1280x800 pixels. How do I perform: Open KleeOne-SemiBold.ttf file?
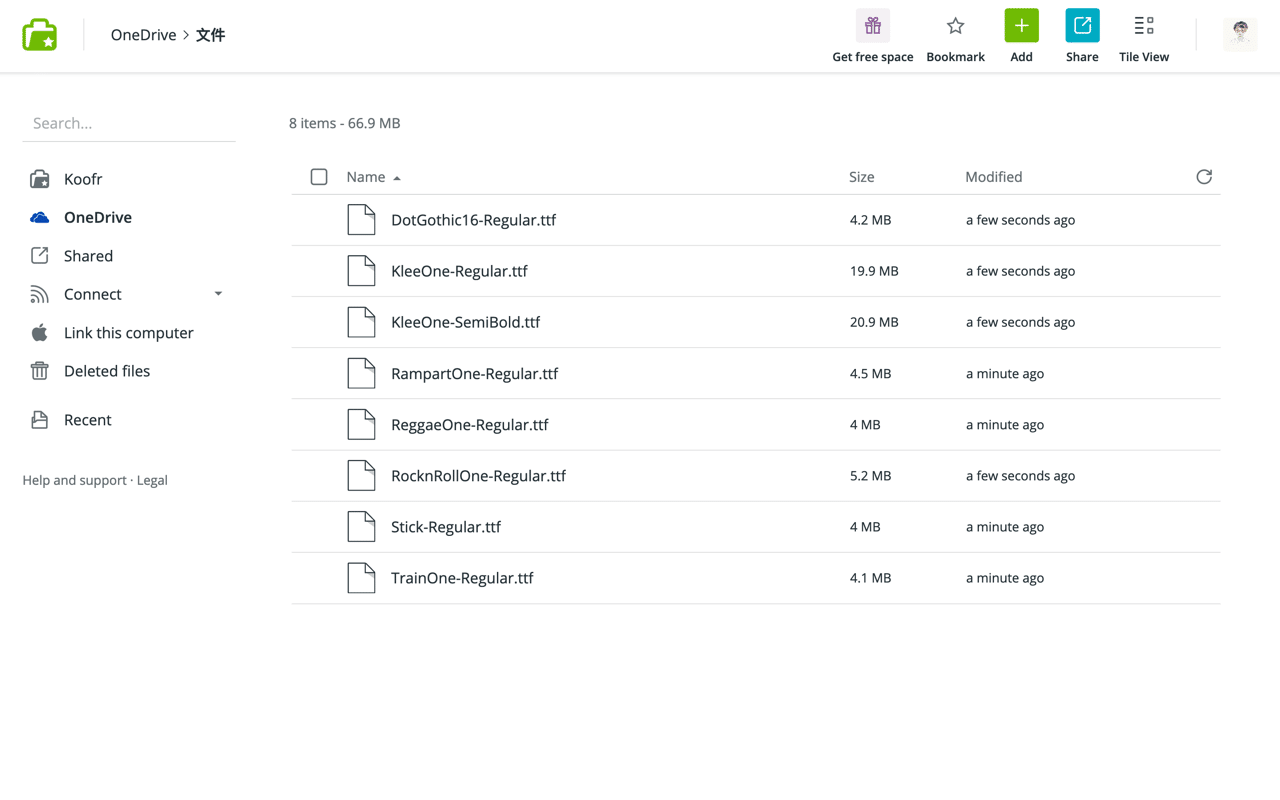coord(465,322)
